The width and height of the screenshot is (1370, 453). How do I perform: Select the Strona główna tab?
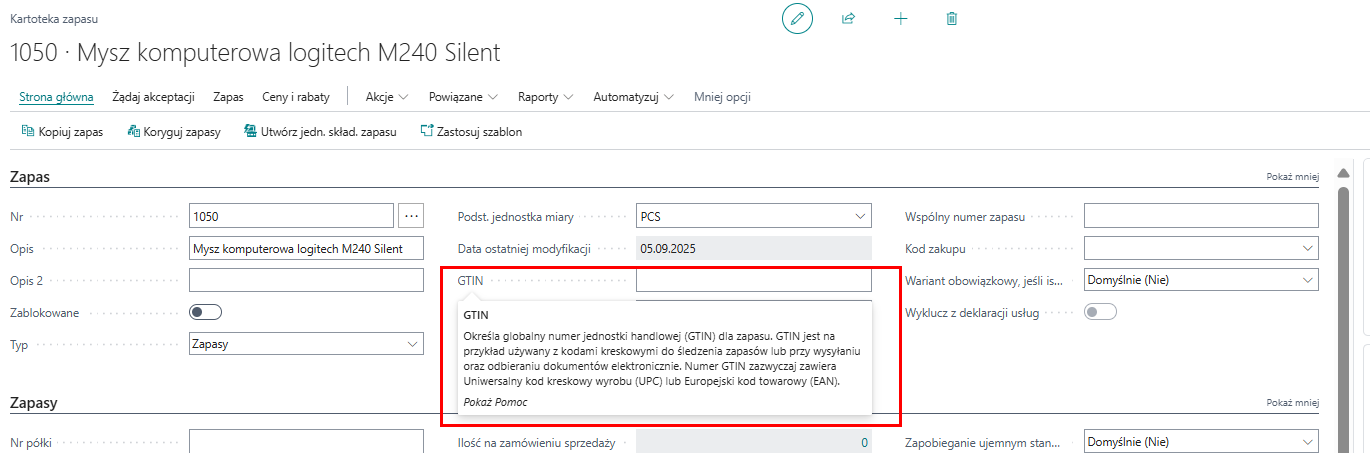pyautogui.click(x=57, y=97)
